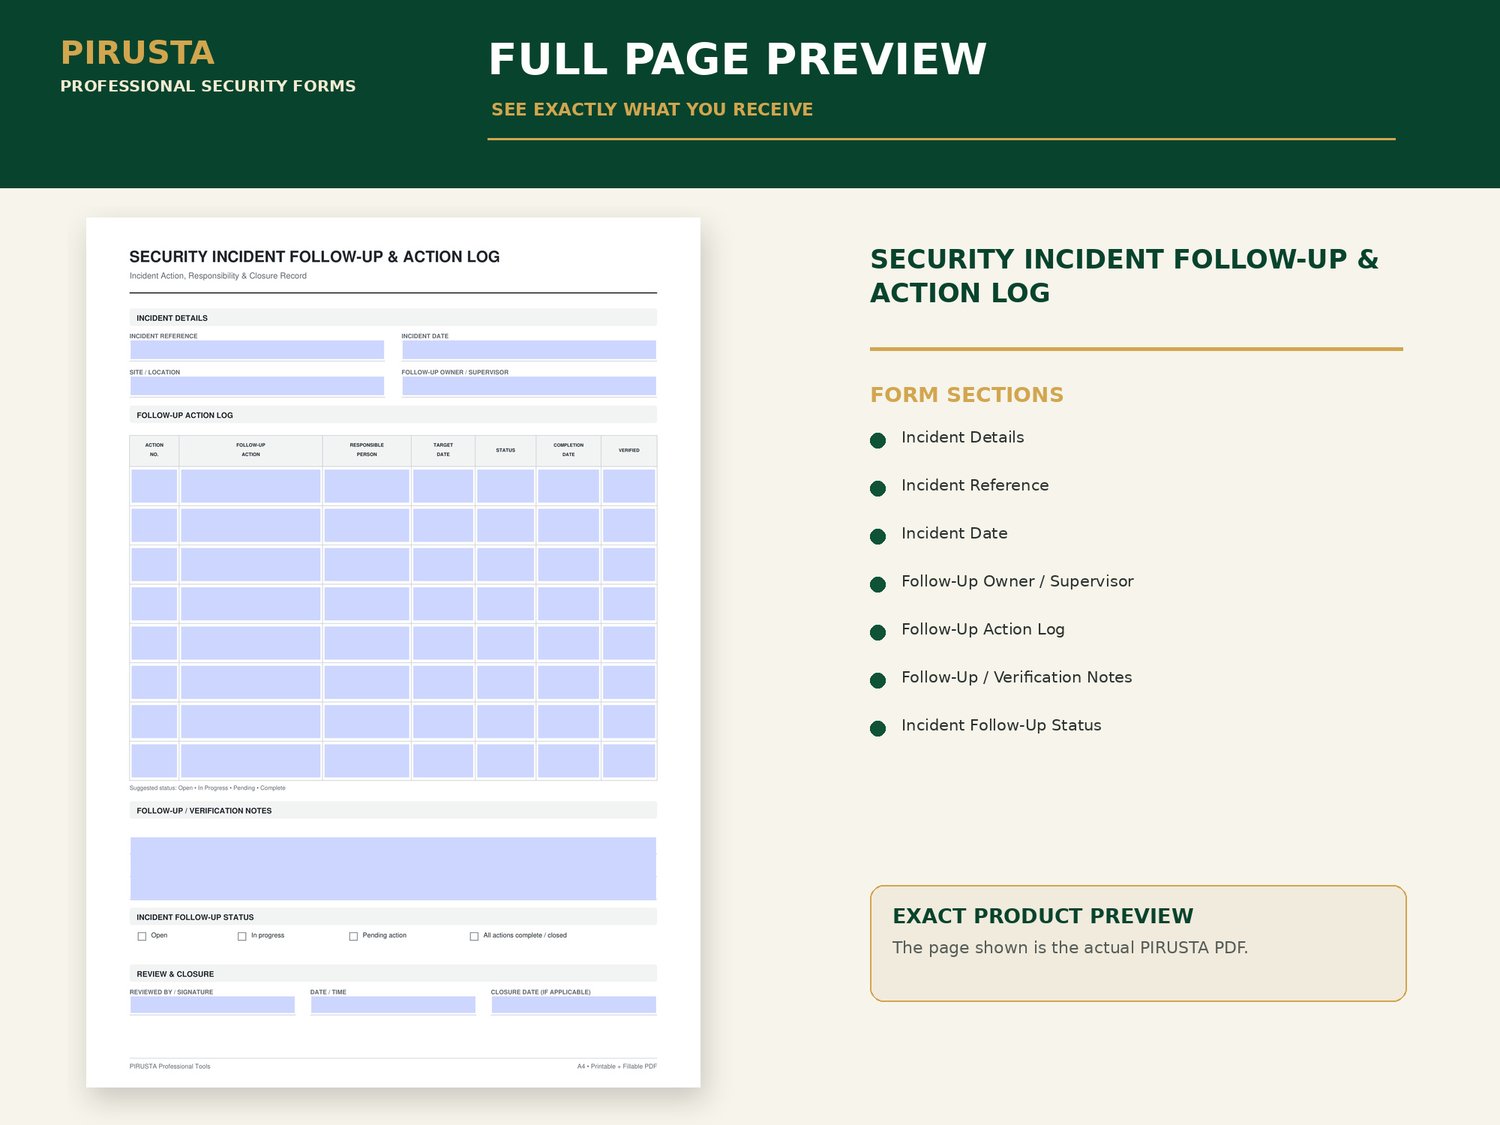Select the 'Incident Details' list item
The width and height of the screenshot is (1500, 1125).
point(962,437)
